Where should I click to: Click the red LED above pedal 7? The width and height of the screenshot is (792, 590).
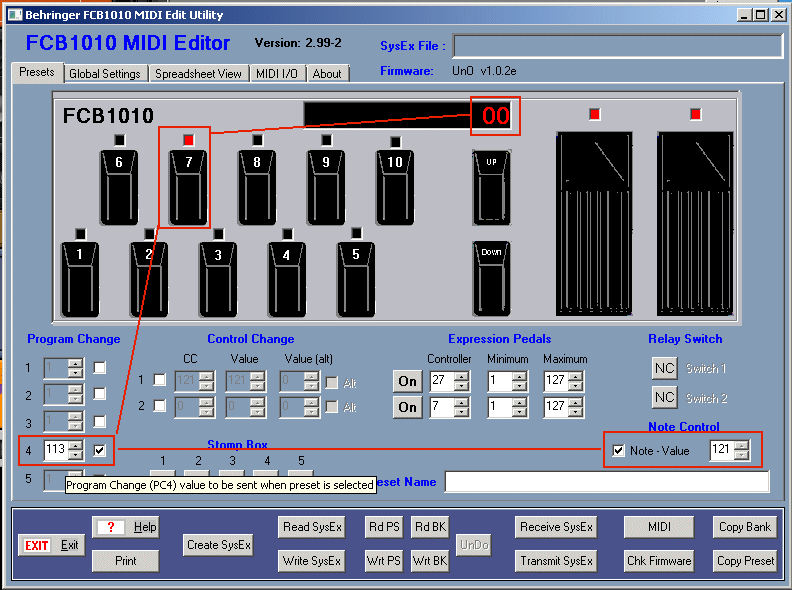[188, 140]
